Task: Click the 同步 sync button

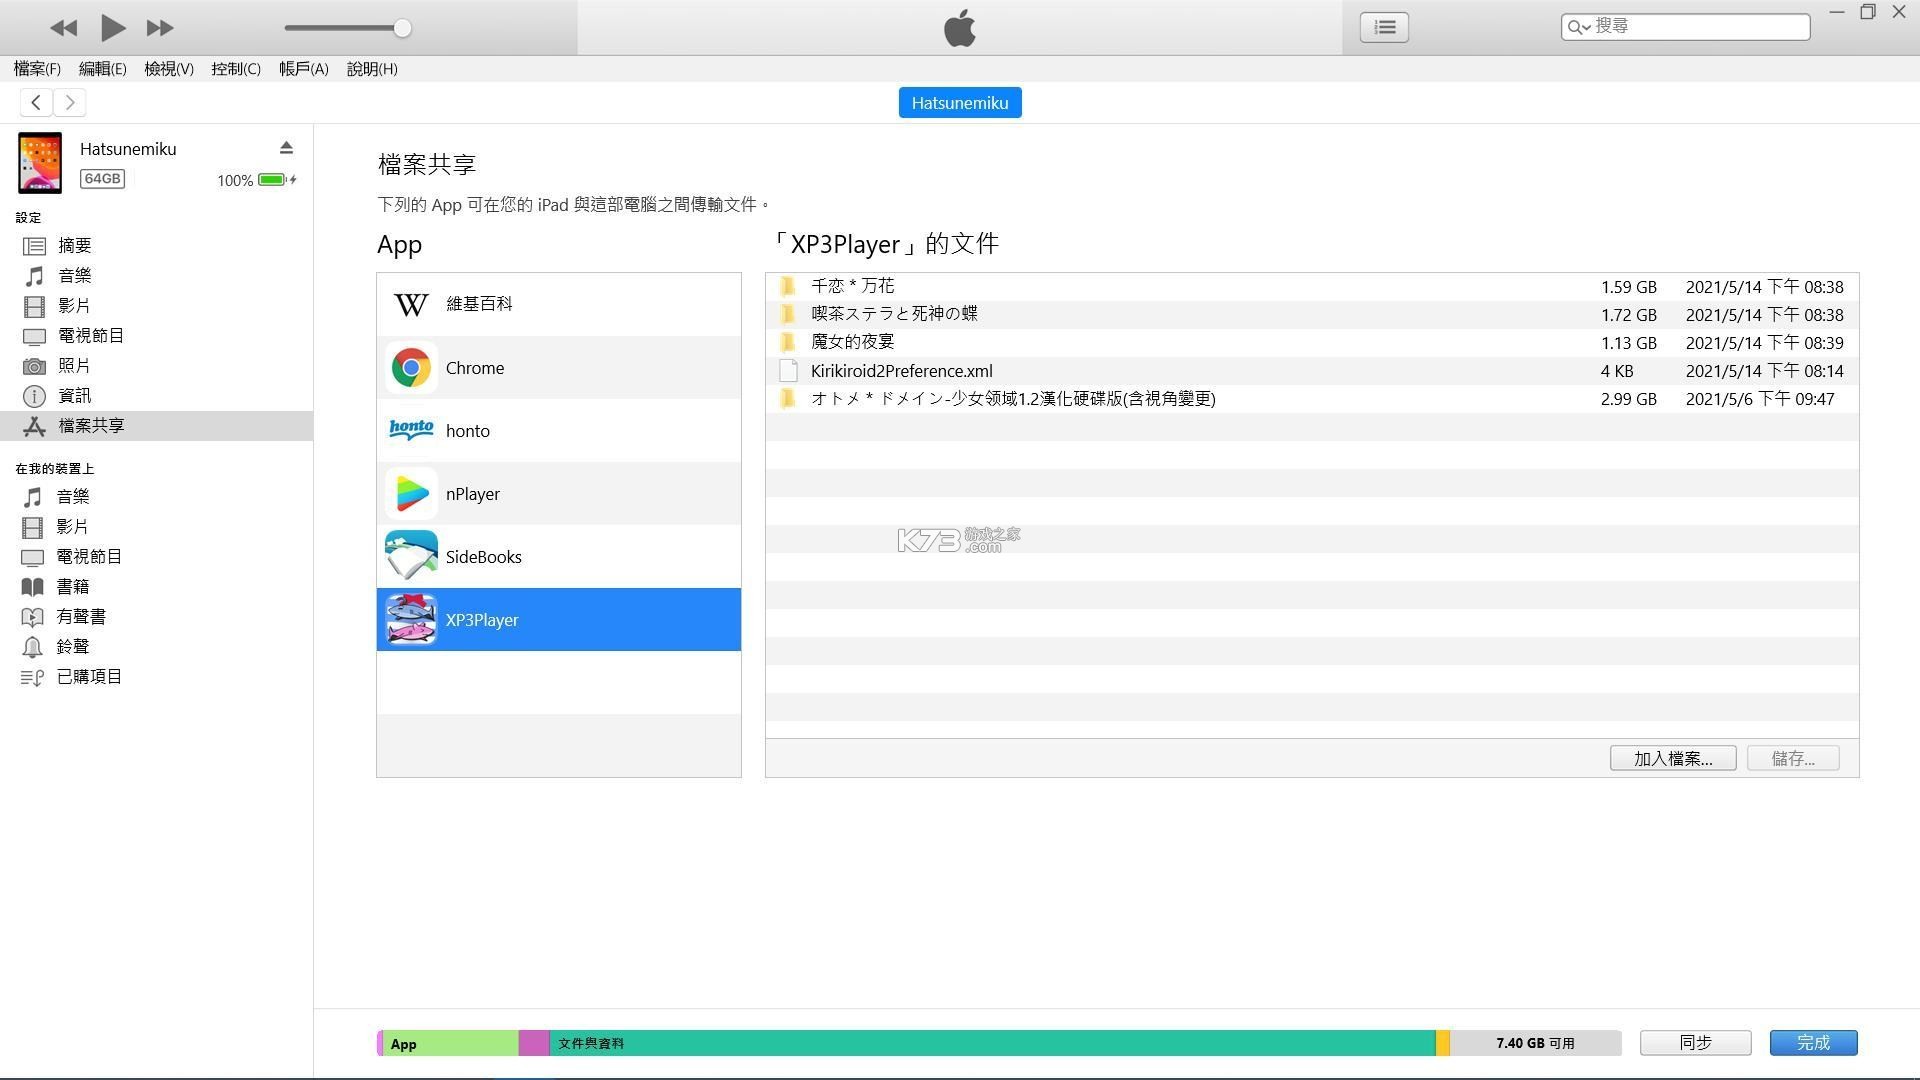Action: coord(1694,1042)
